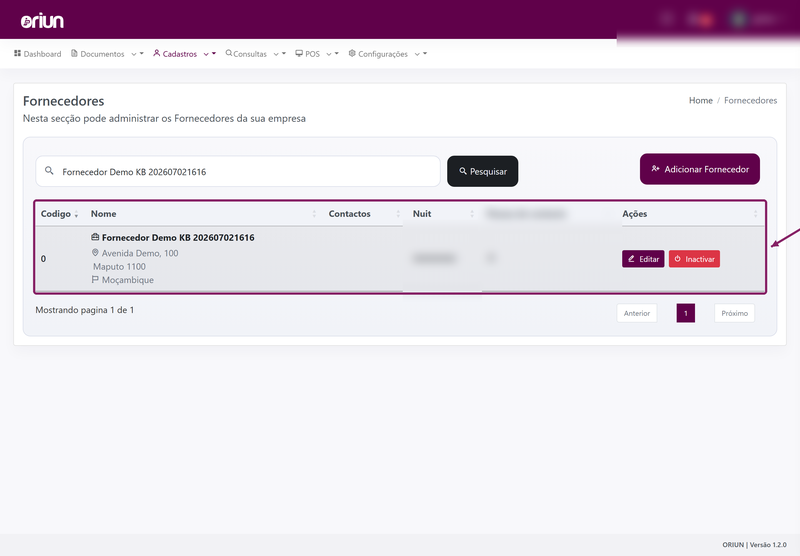Click the Cadastros person icon
Screen dimensions: 800x556
point(157,53)
